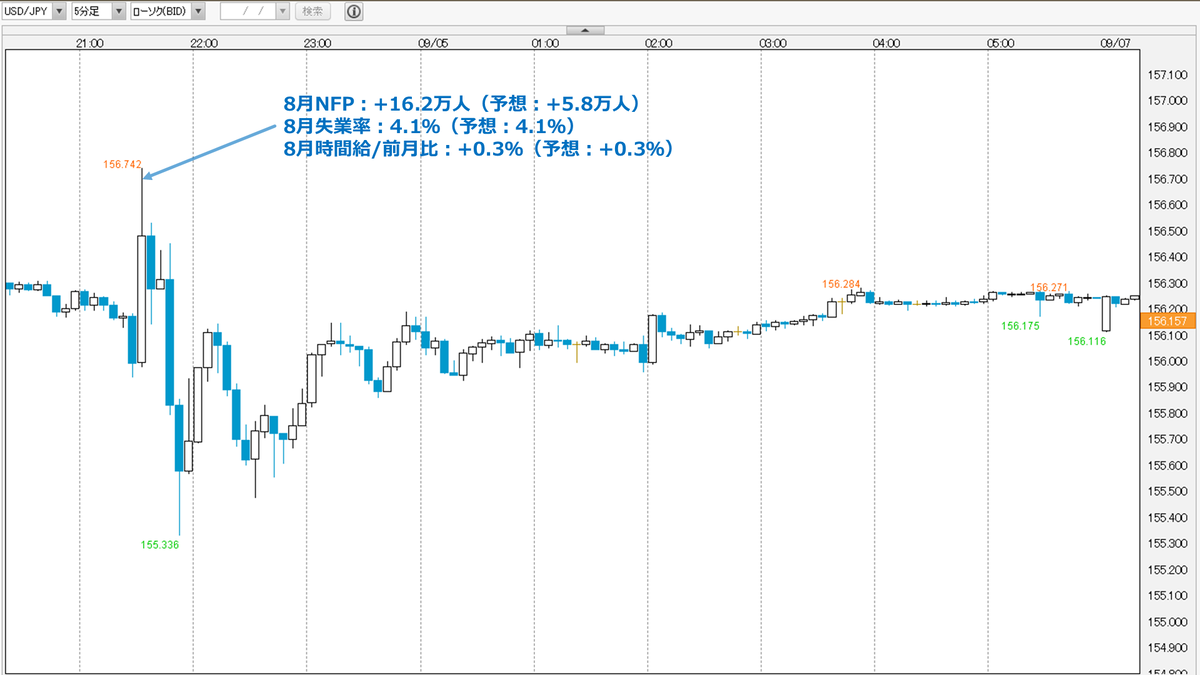Click the 156.284 orange price label
The image size is (1200, 675).
coord(841,284)
